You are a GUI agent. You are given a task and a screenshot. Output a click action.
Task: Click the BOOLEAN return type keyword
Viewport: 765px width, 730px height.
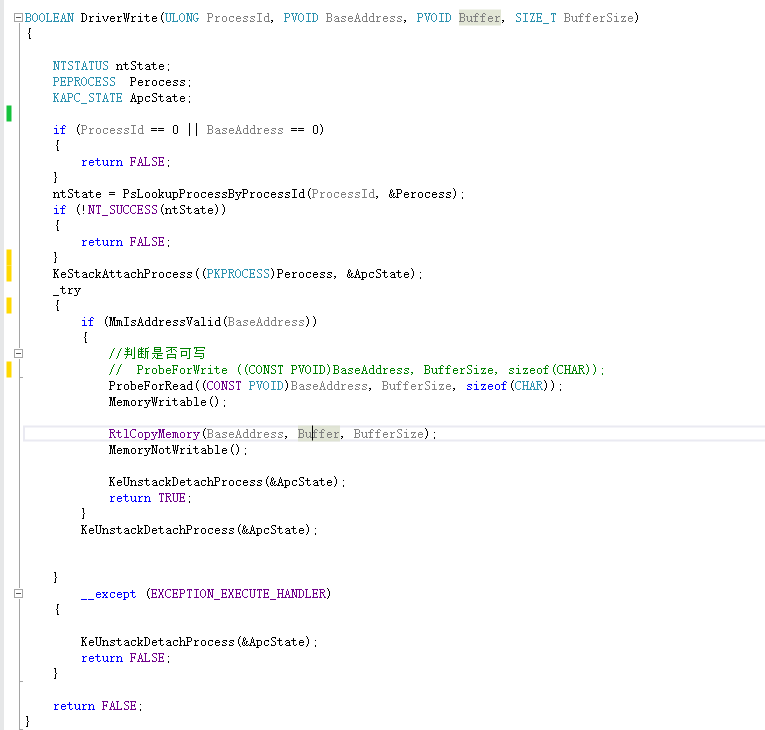(x=49, y=18)
